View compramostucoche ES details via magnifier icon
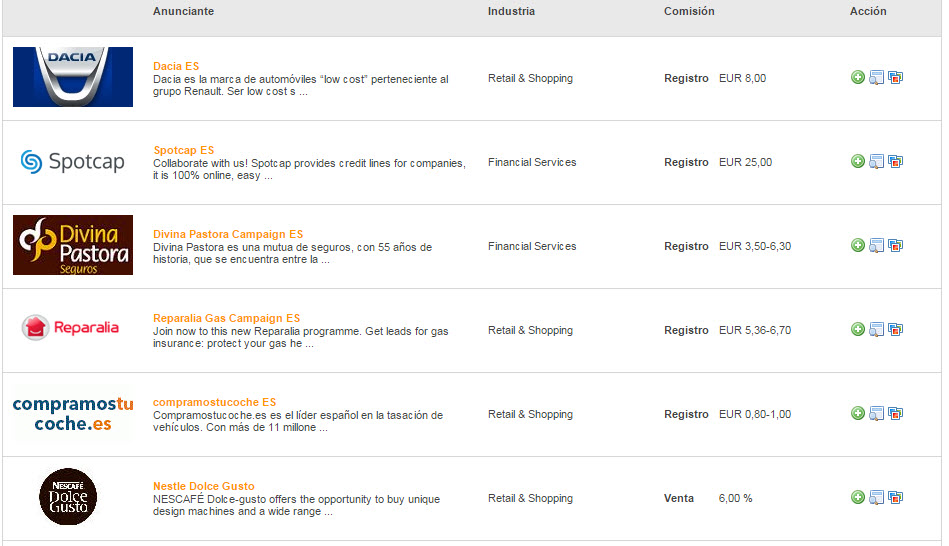The image size is (949, 546). coord(876,413)
